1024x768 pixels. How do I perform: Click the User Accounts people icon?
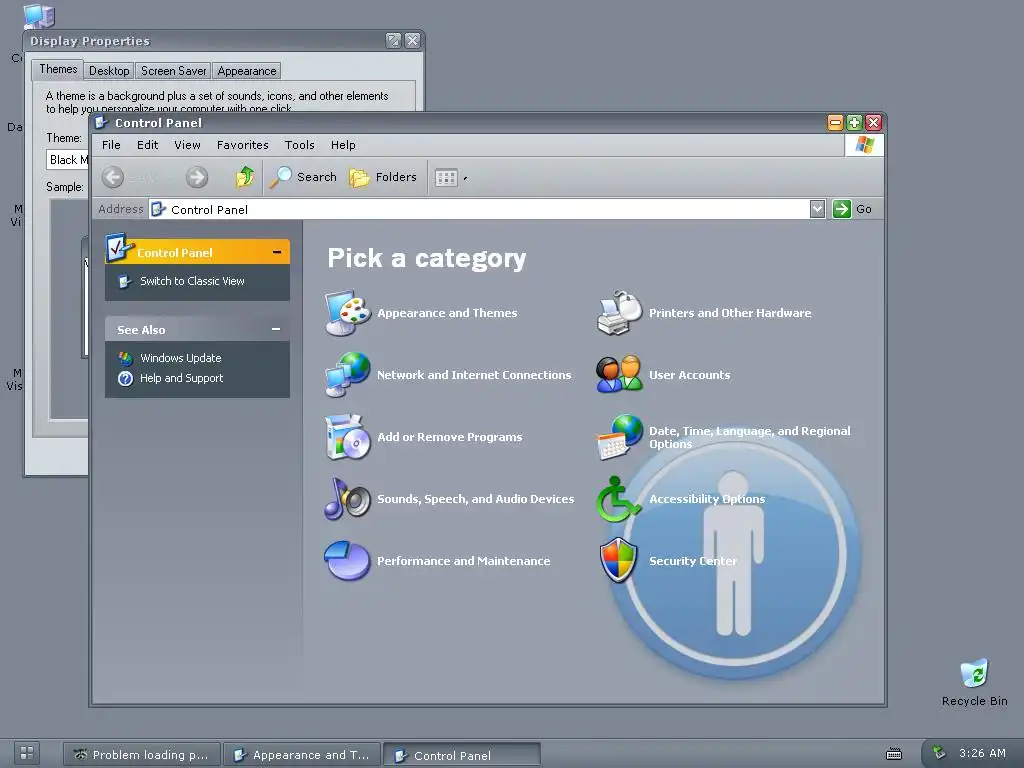[619, 375]
